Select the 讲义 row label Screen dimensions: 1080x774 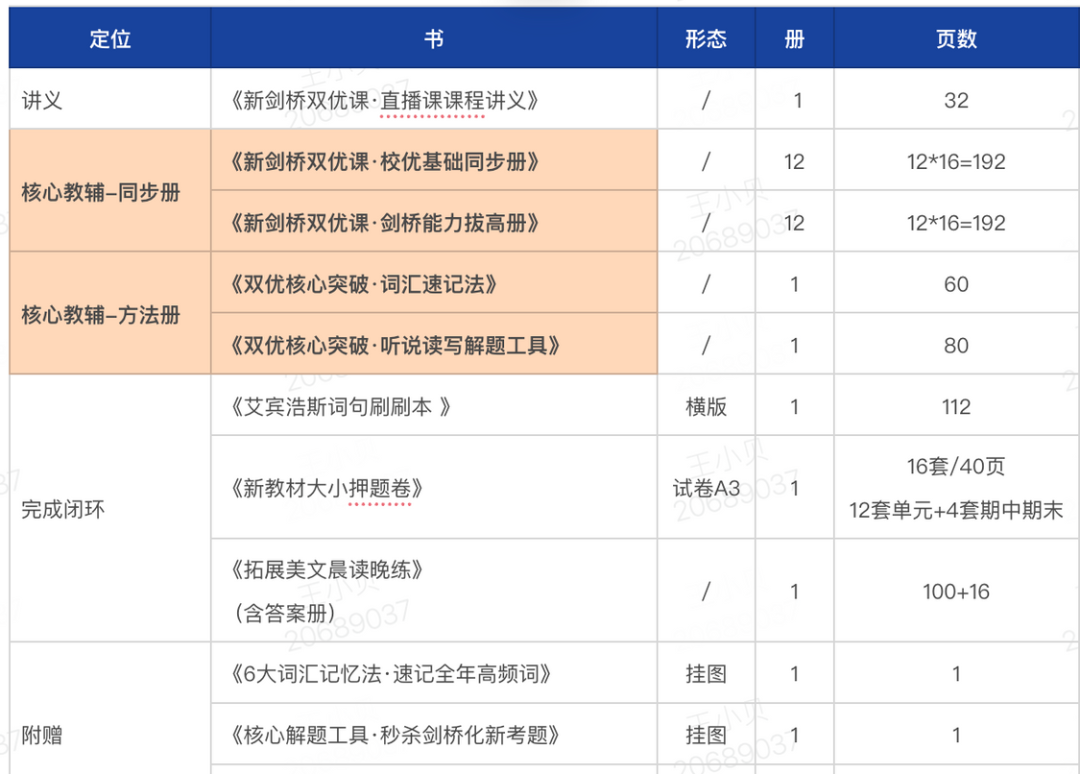[x=35, y=99]
